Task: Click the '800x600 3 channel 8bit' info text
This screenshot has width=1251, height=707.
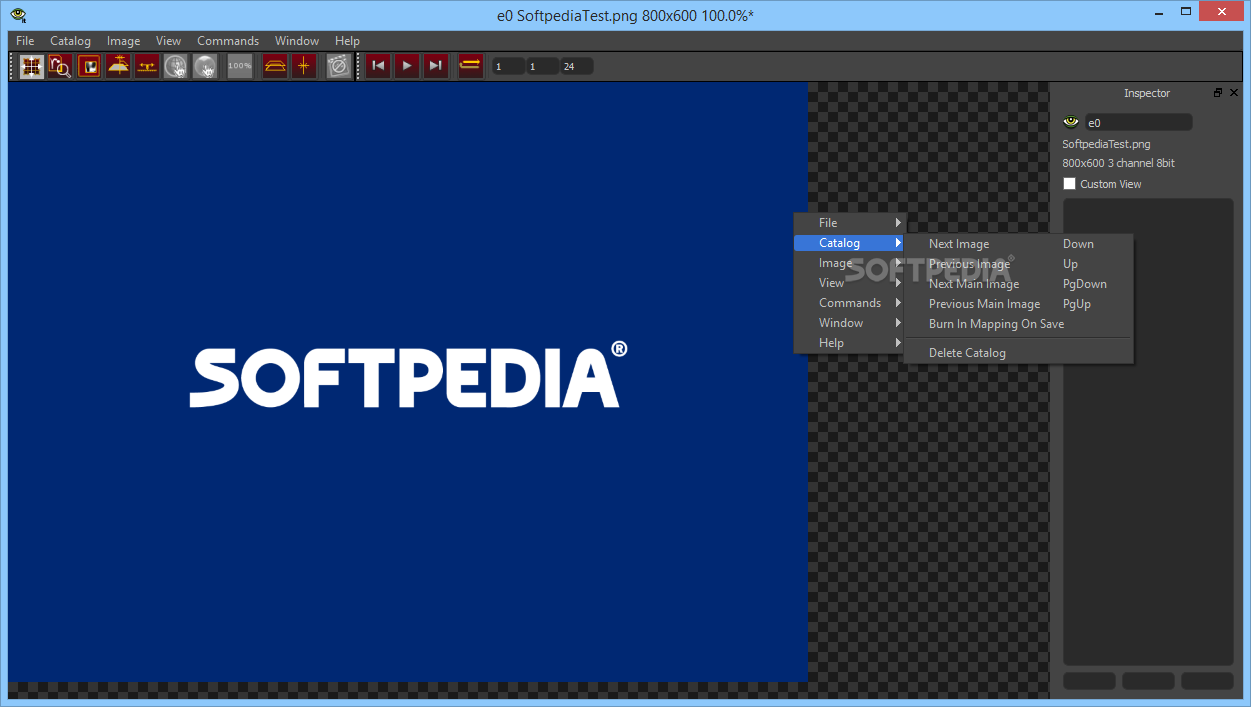Action: click(1118, 163)
